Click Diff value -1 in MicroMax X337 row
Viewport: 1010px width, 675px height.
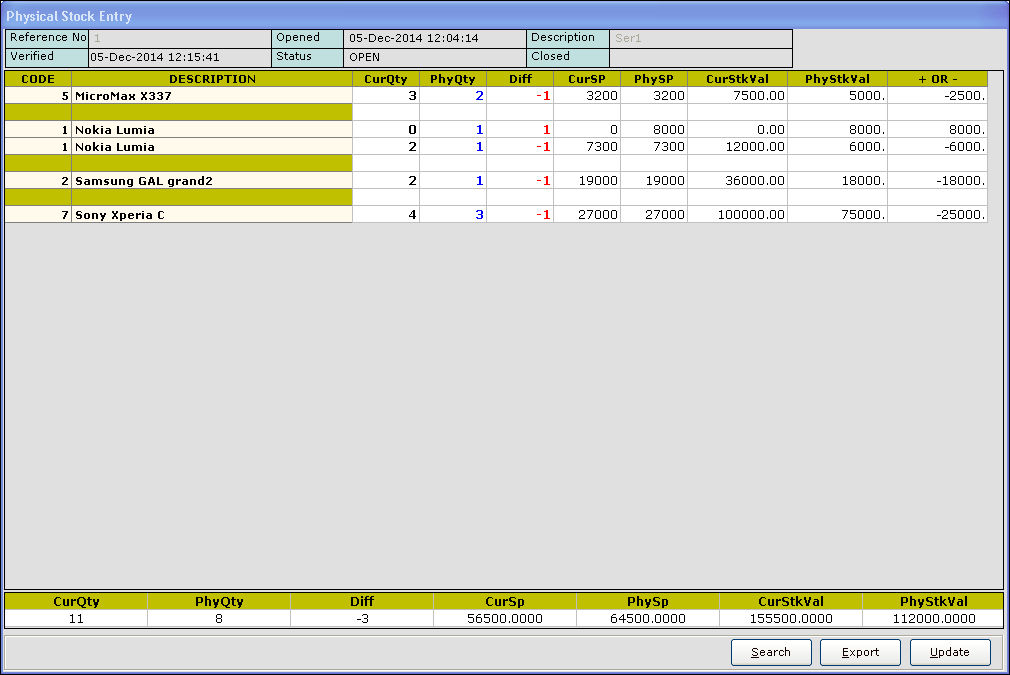pyautogui.click(x=520, y=96)
